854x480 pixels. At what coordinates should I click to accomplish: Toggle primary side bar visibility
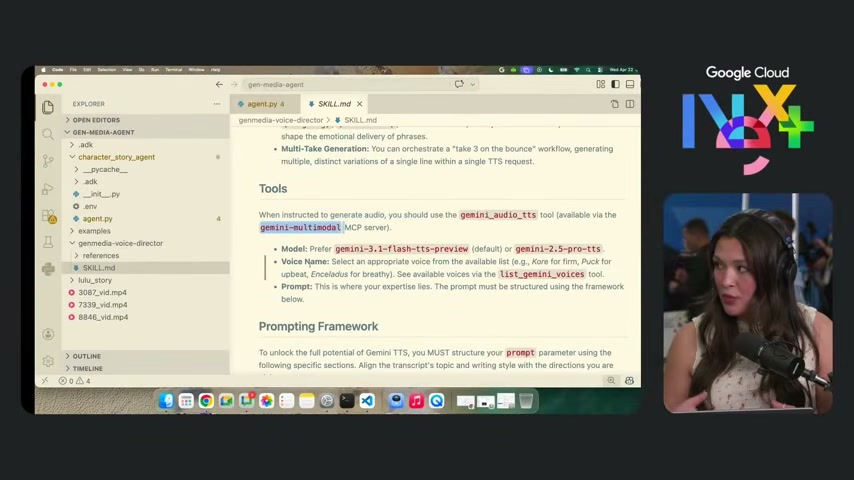tap(615, 84)
